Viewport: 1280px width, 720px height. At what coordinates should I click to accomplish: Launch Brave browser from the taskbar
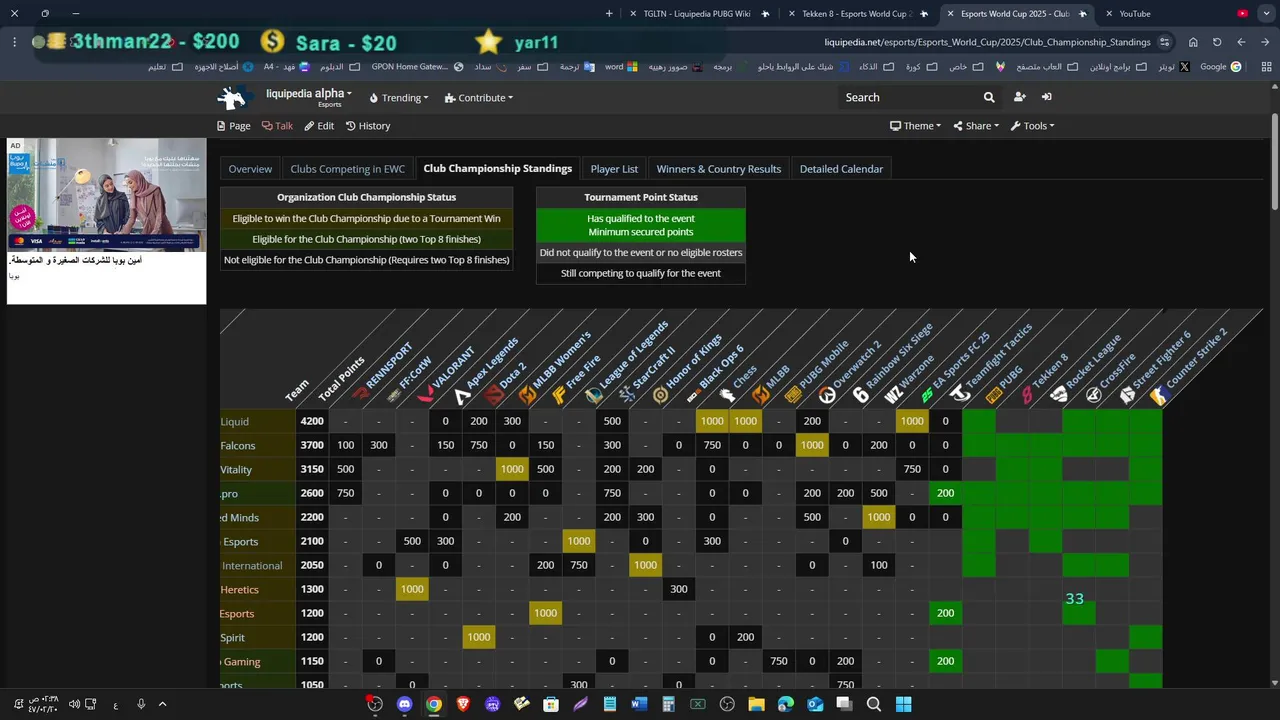[463, 704]
